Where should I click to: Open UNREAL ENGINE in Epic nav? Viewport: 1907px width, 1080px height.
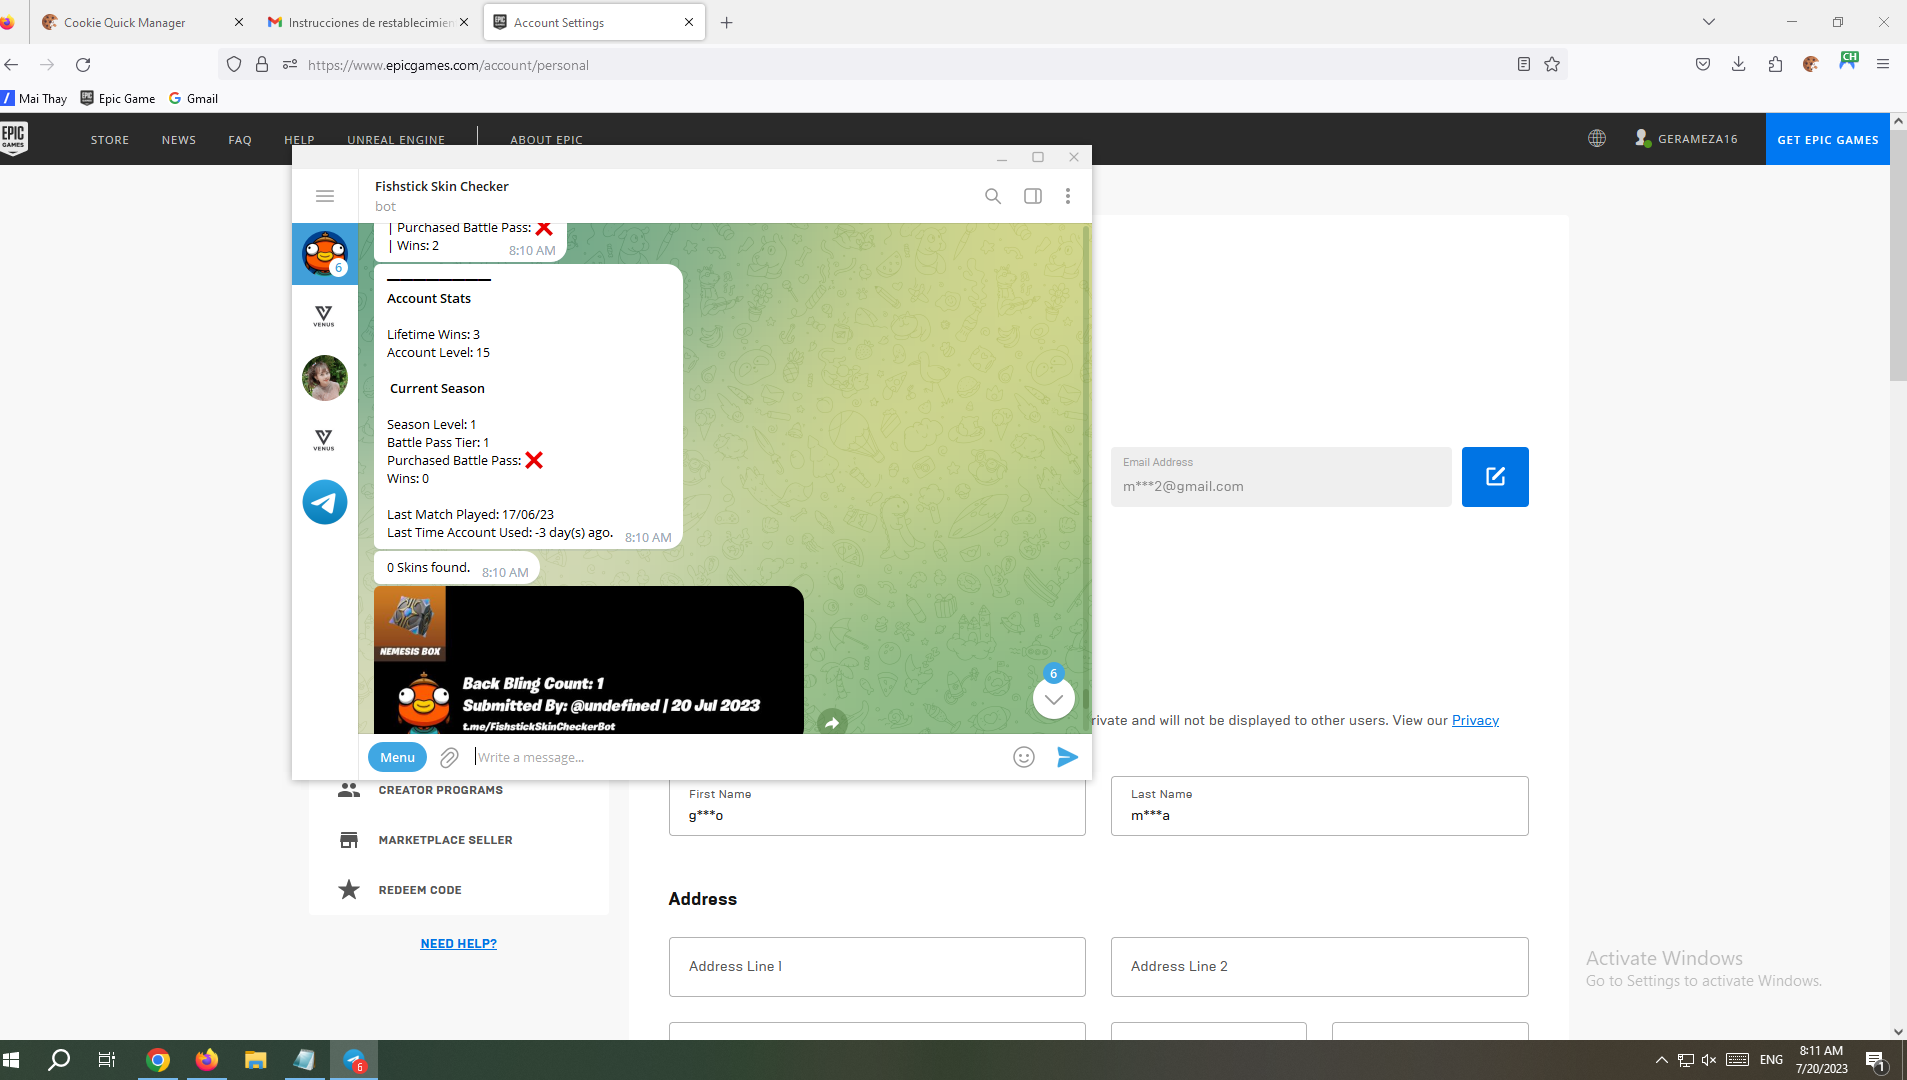click(x=396, y=140)
